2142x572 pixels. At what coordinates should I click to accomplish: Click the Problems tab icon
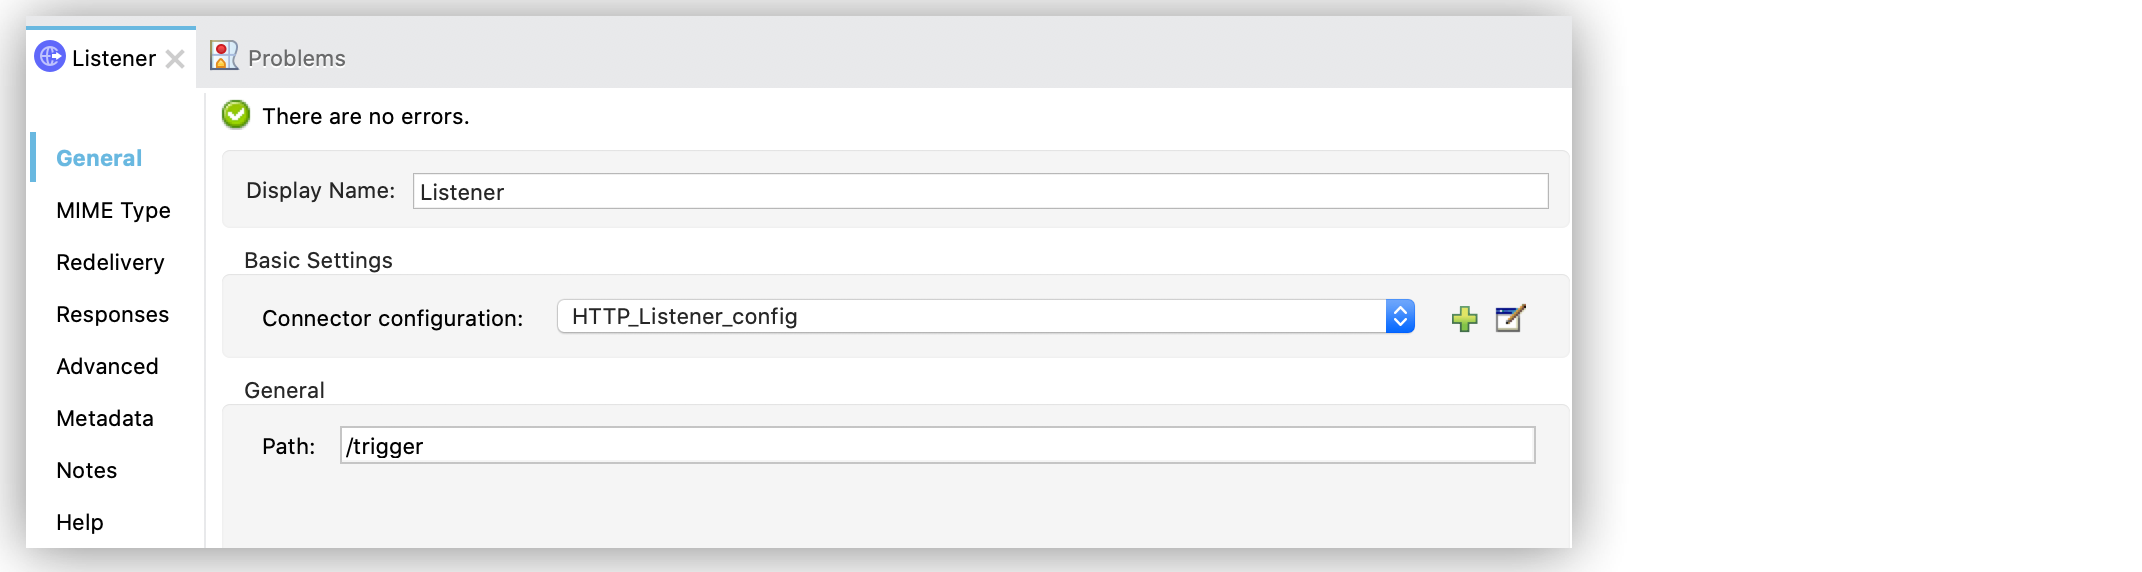point(224,56)
